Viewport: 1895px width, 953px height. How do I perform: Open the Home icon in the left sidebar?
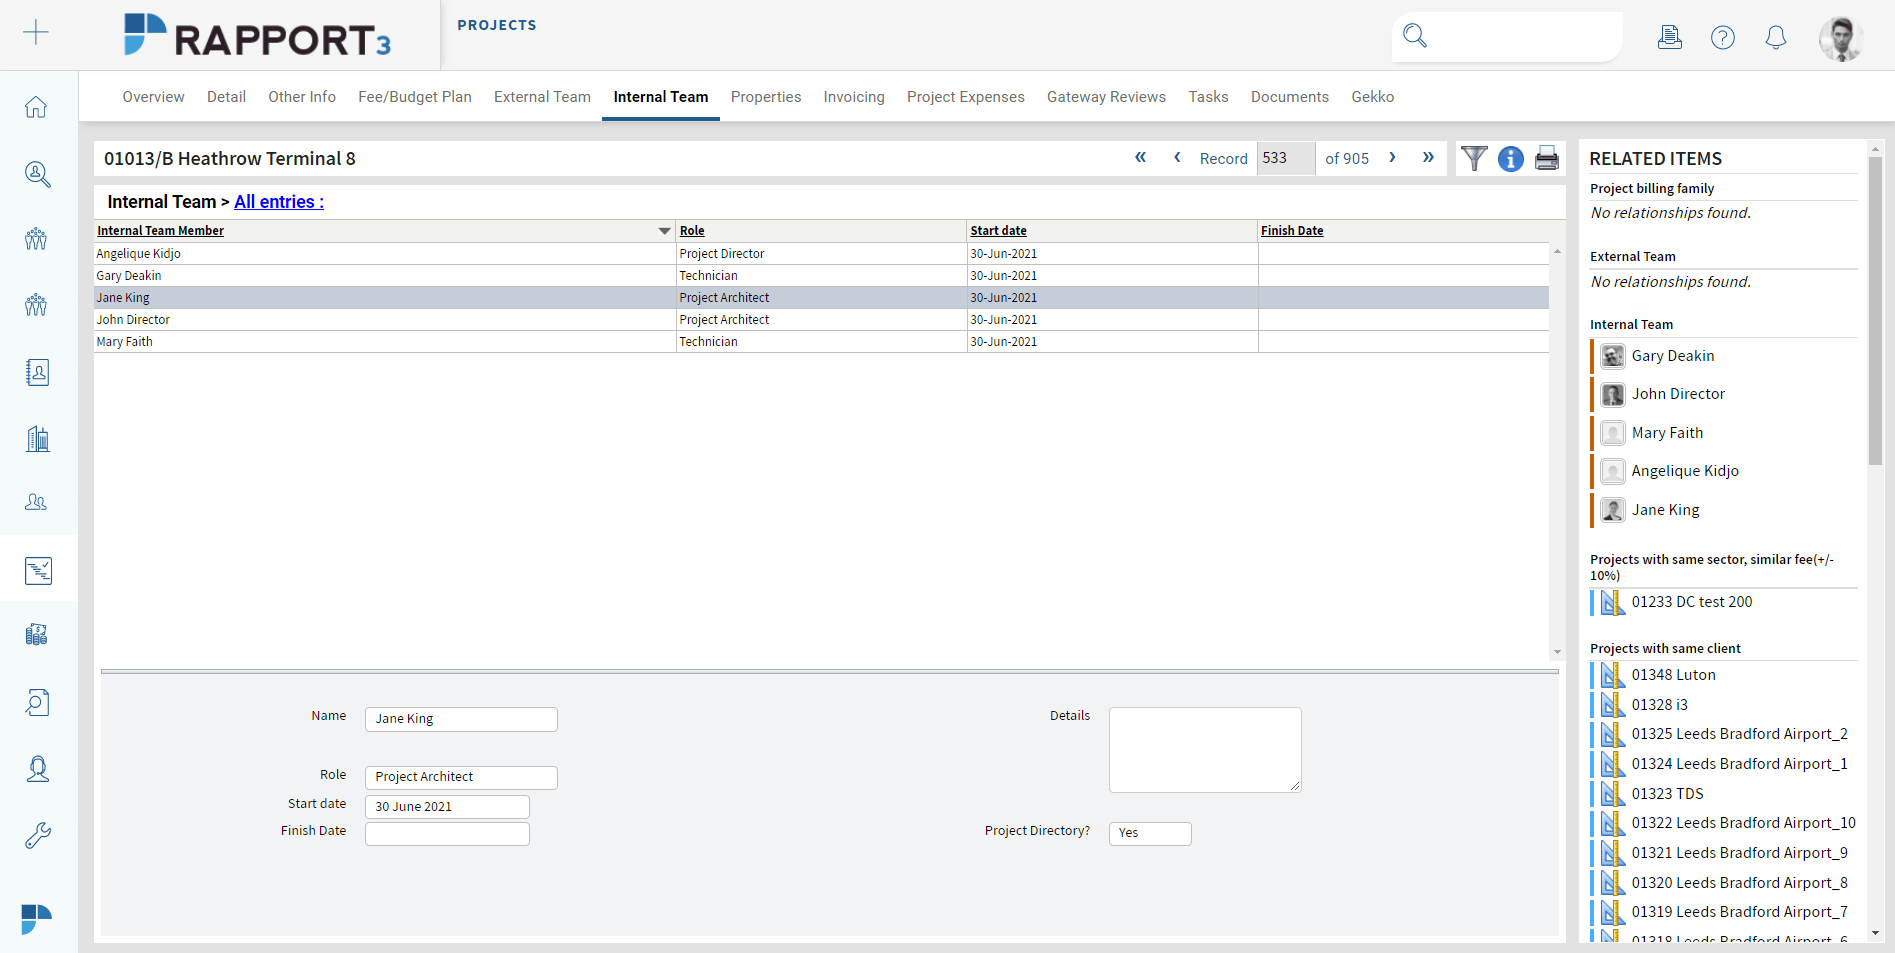tap(36, 107)
